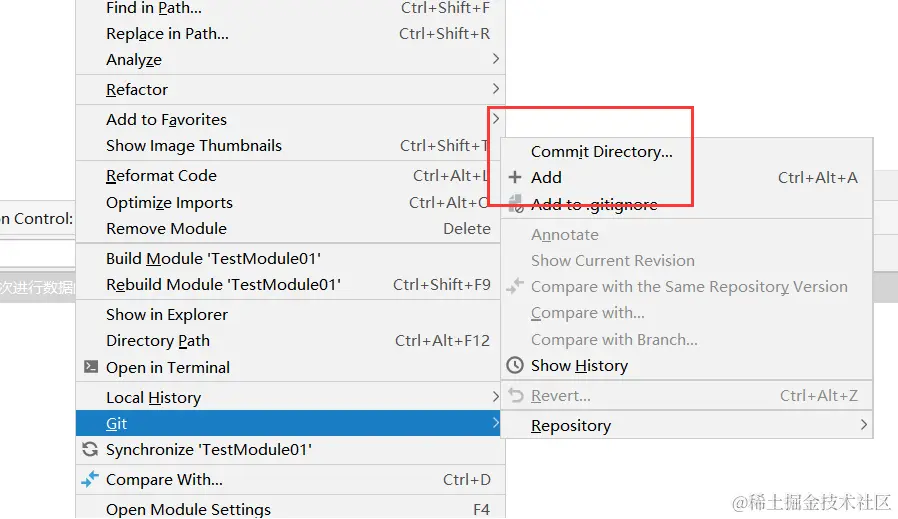
Task: Click the blue Compare With arrows icon
Action: pyautogui.click(x=90, y=479)
